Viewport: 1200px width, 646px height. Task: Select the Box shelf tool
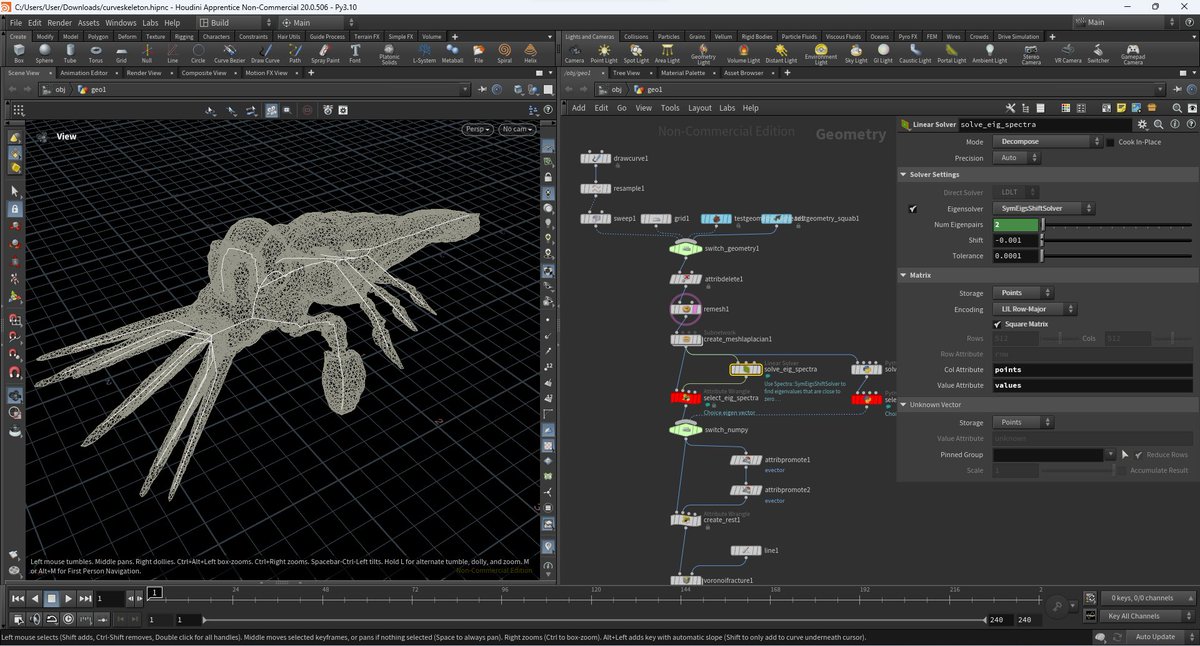(x=19, y=53)
